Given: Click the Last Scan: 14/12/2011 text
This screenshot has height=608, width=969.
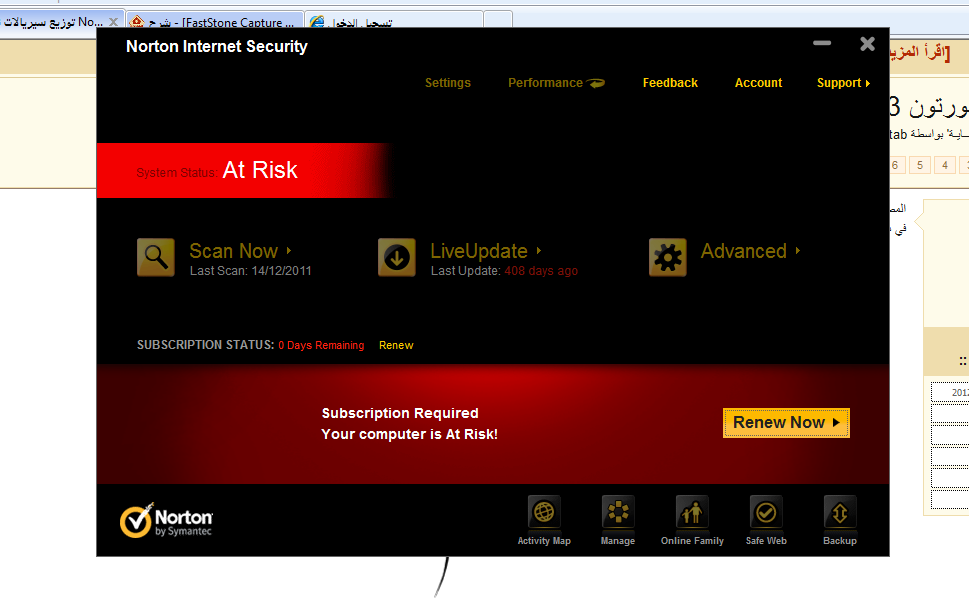Looking at the screenshot, I should click(x=250, y=271).
